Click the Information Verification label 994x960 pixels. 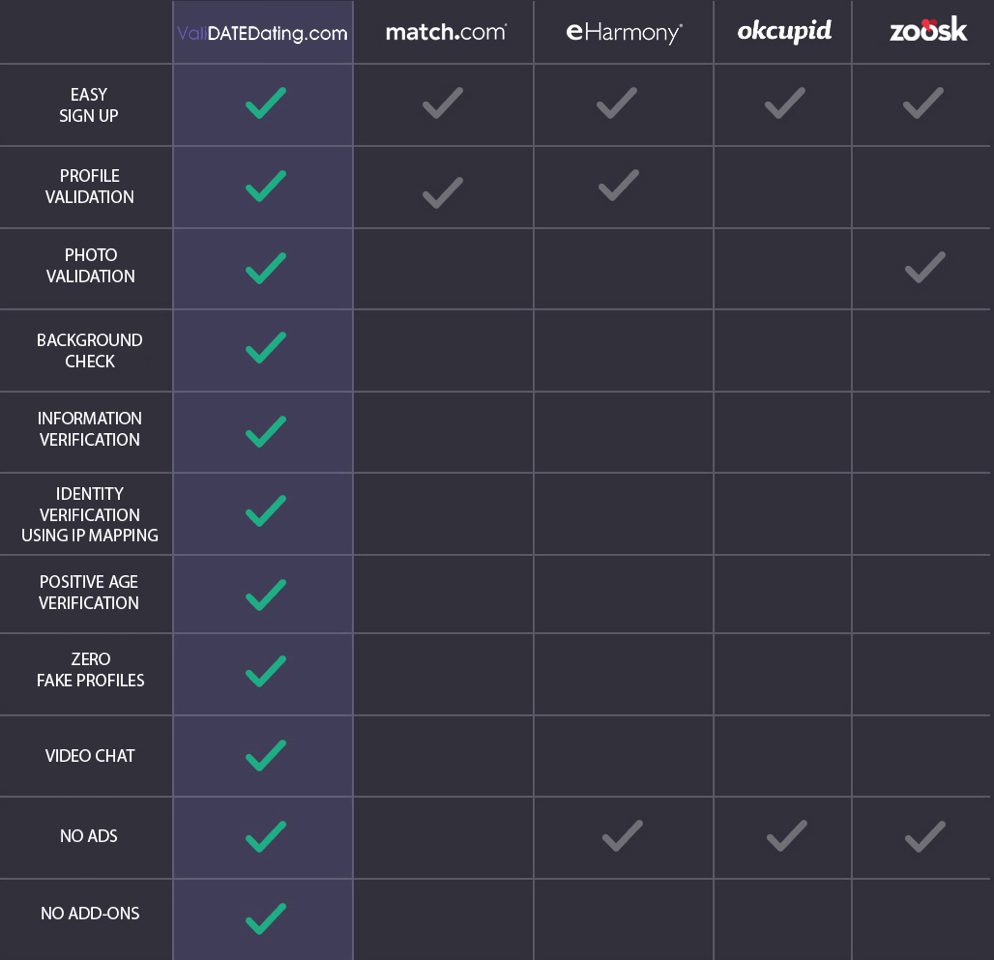click(89, 429)
